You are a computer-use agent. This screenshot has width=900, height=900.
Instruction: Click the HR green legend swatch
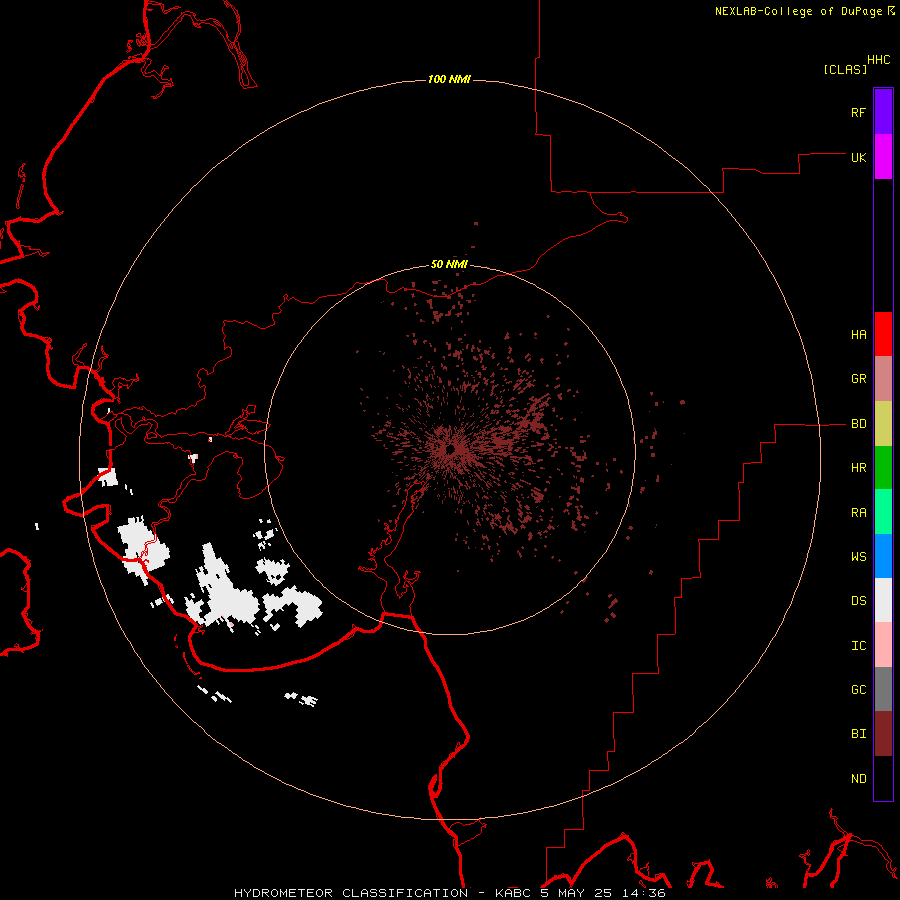[883, 467]
